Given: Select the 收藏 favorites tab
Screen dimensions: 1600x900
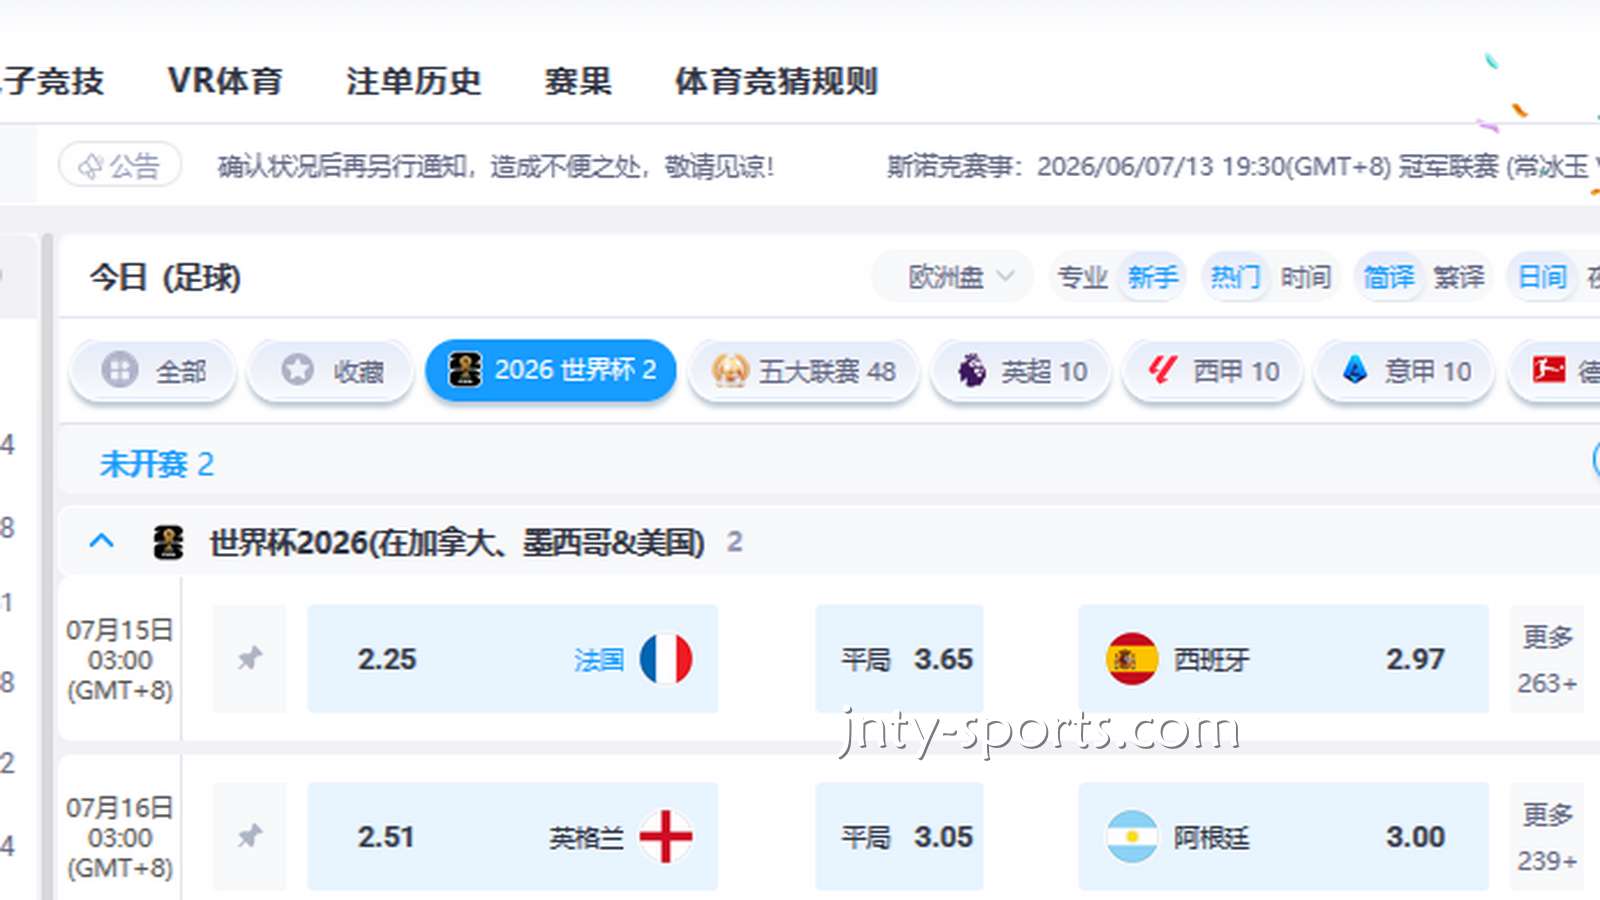Looking at the screenshot, I should (x=331, y=371).
